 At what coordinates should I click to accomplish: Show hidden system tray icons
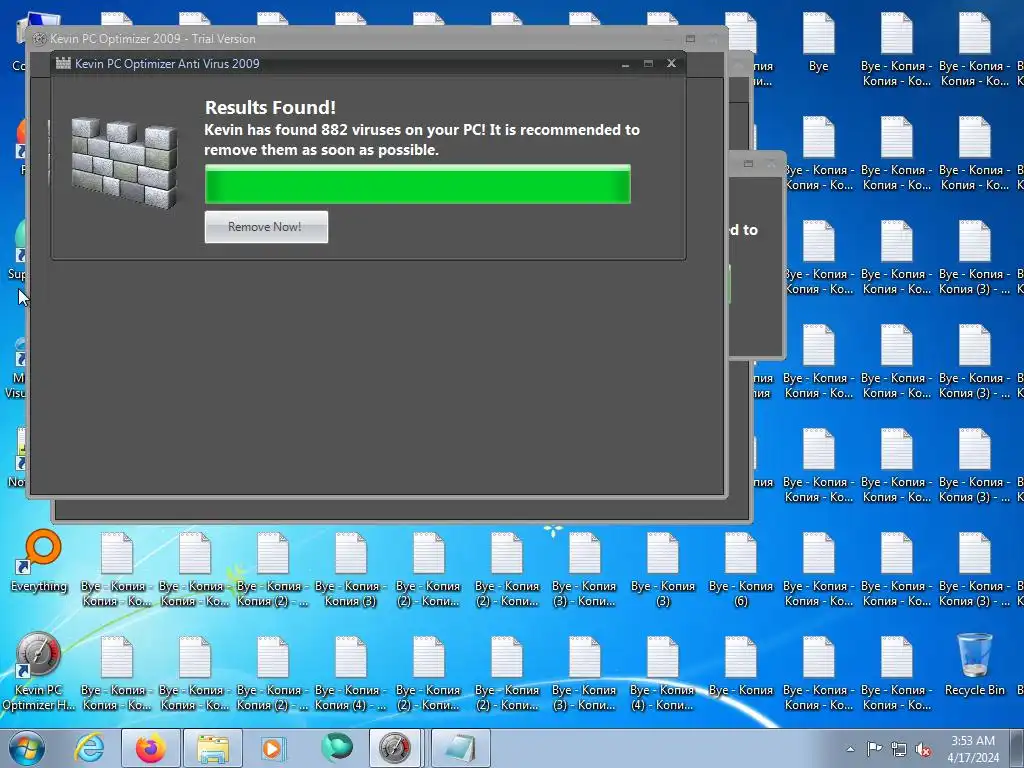(850, 749)
